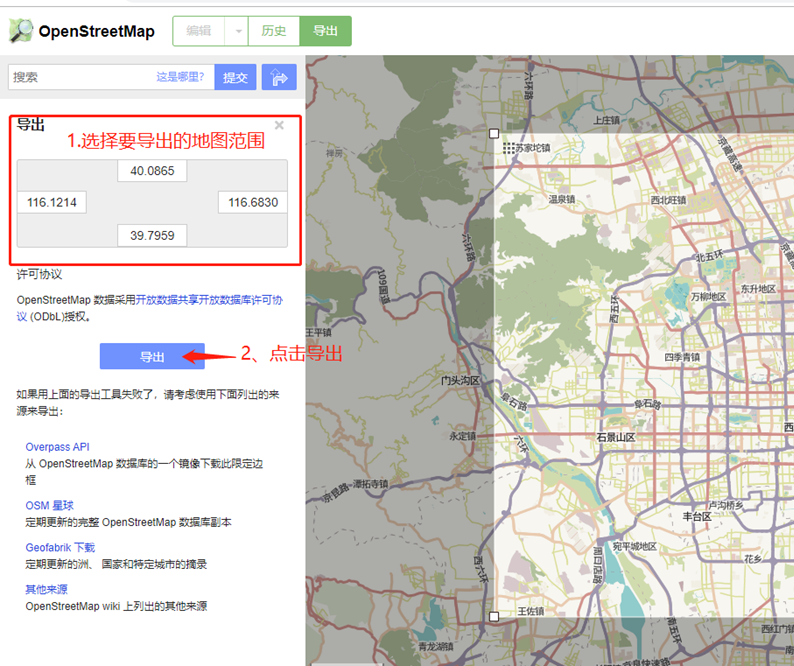
Task: Click the blue 导出 export button
Action: pos(152,357)
